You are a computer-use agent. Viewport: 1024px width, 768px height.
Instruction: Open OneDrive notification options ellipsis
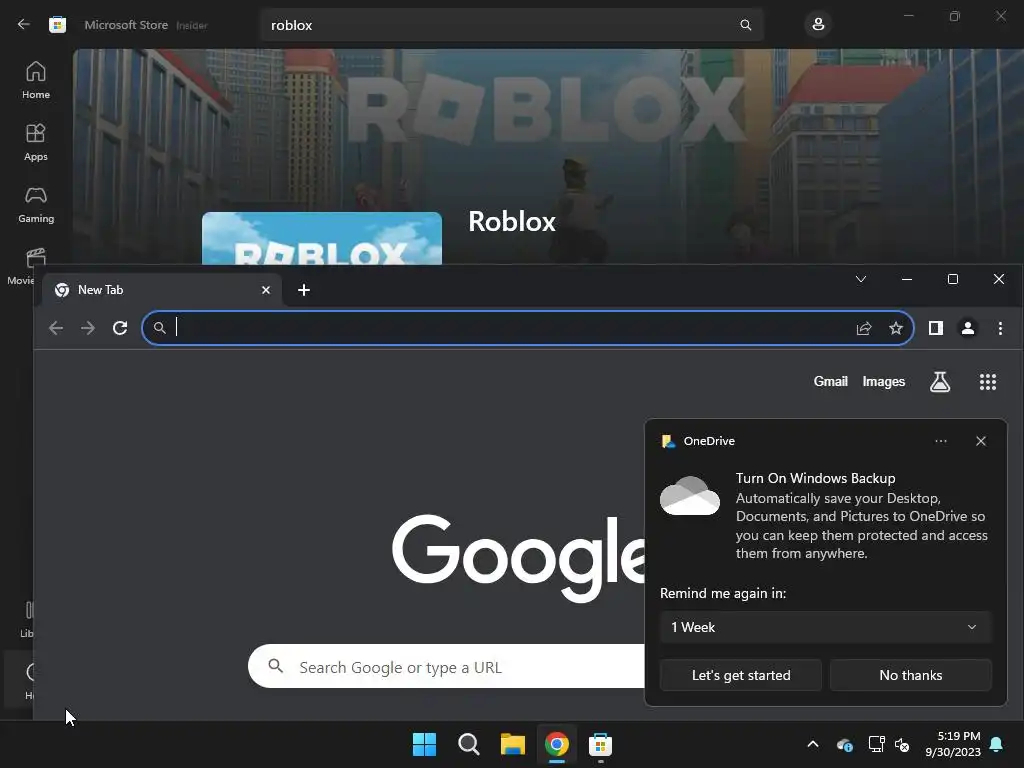point(940,441)
